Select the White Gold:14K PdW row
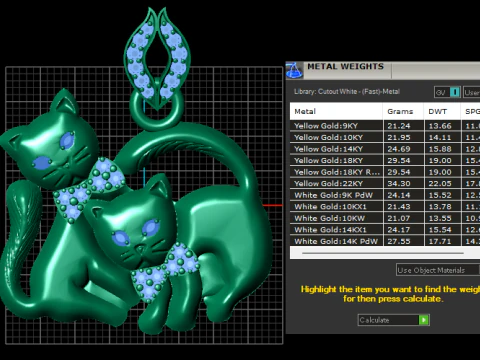 point(385,241)
